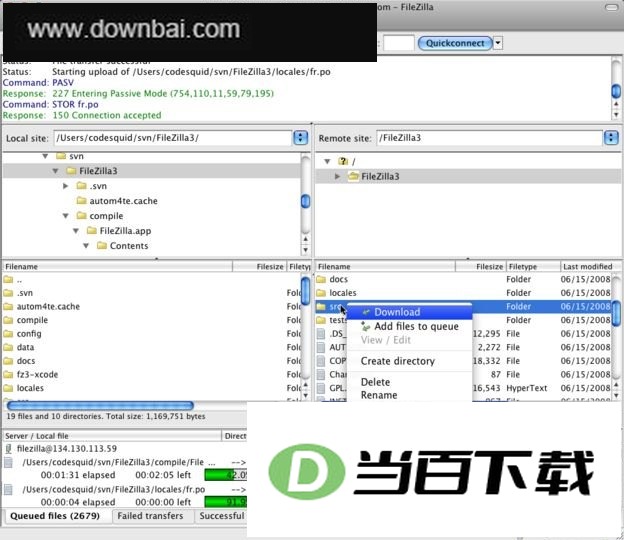624x540 pixels.
Task: Select the remote .DS_ file icon
Action: coord(321,334)
